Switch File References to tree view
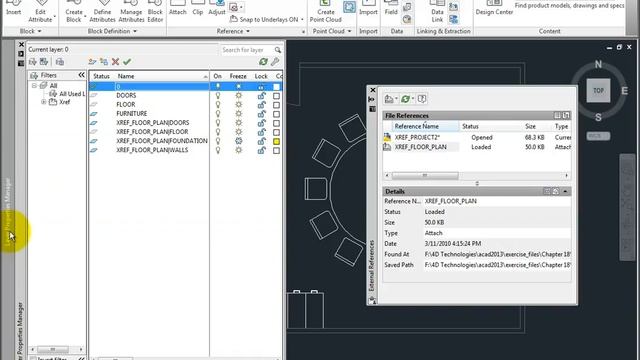The image size is (640, 360). tap(566, 116)
